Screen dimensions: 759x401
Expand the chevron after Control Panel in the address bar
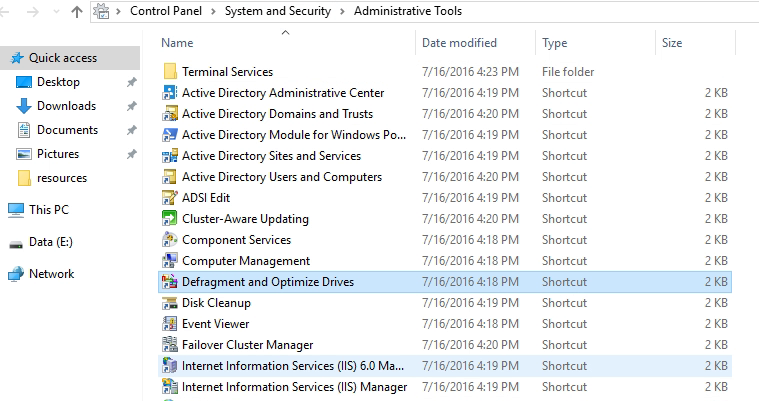point(213,11)
